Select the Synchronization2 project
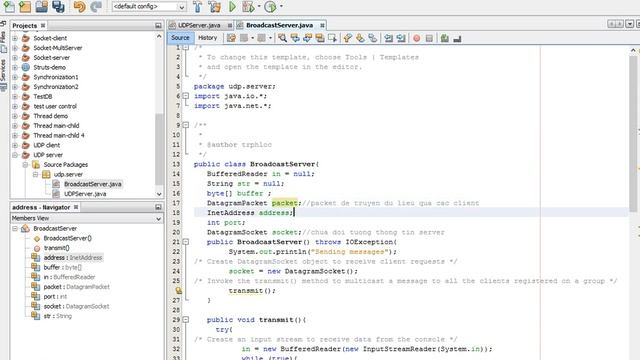 [x=56, y=87]
